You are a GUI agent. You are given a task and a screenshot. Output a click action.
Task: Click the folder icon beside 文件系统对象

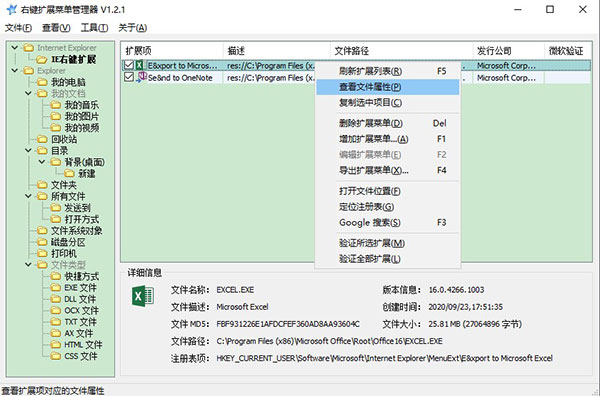tap(42, 231)
